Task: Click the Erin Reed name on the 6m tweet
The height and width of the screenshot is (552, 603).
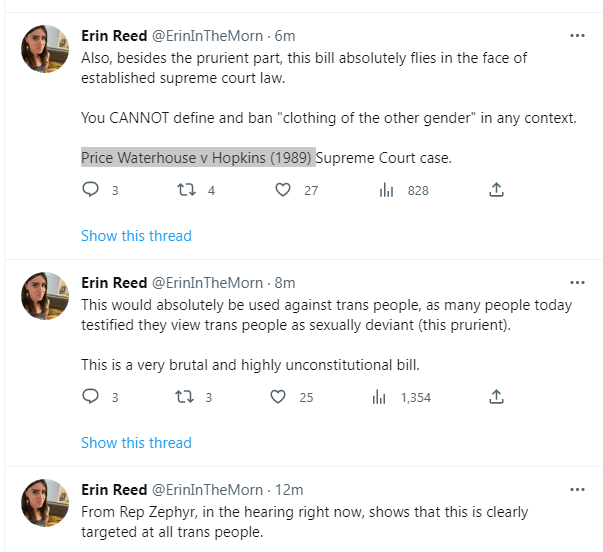Action: [x=113, y=36]
